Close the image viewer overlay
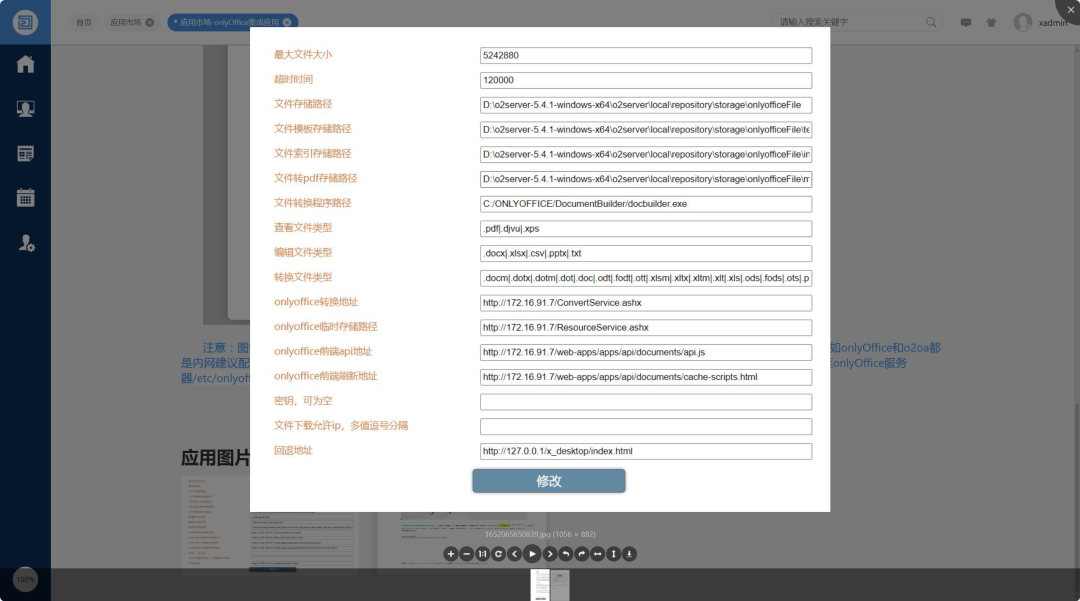The image size is (1080, 601). point(1070,10)
